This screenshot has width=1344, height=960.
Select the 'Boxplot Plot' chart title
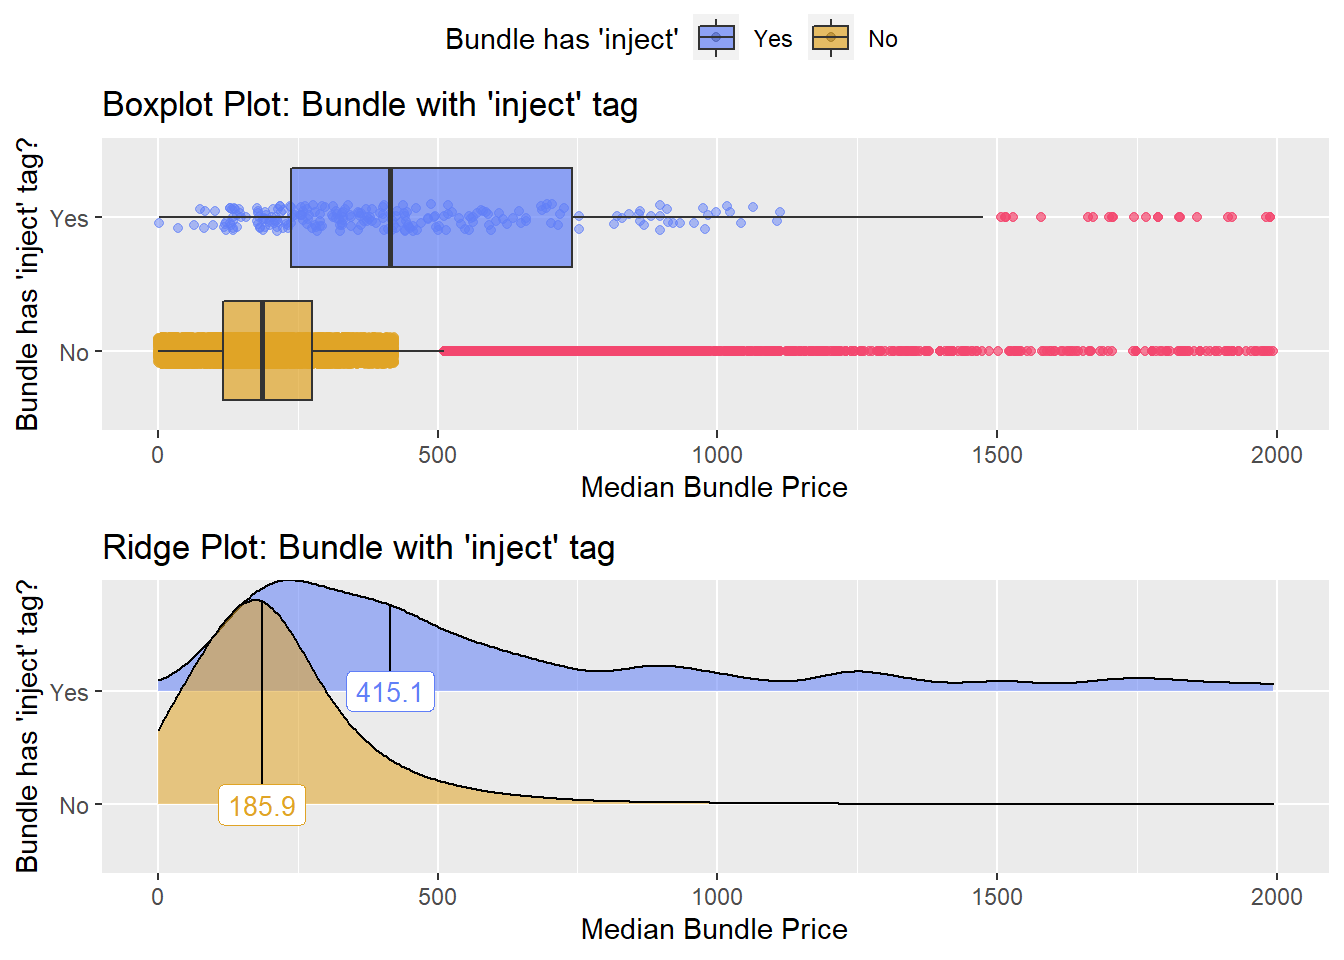point(370,104)
